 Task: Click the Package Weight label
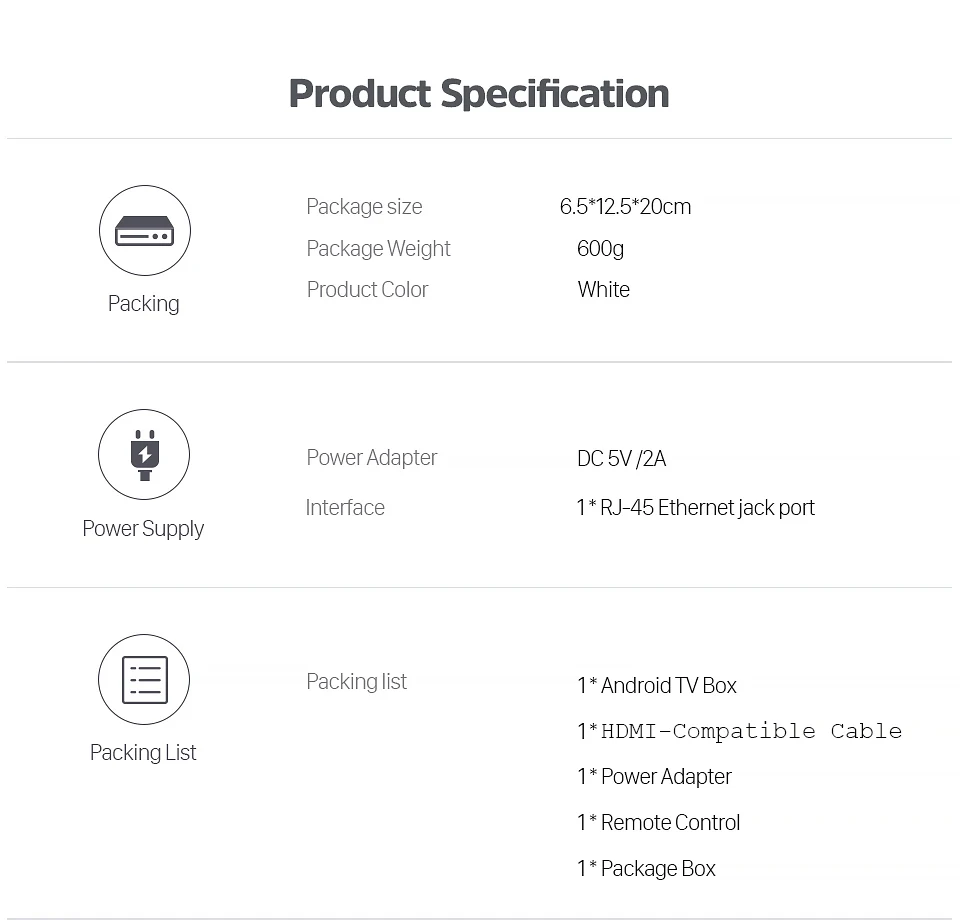[378, 249]
